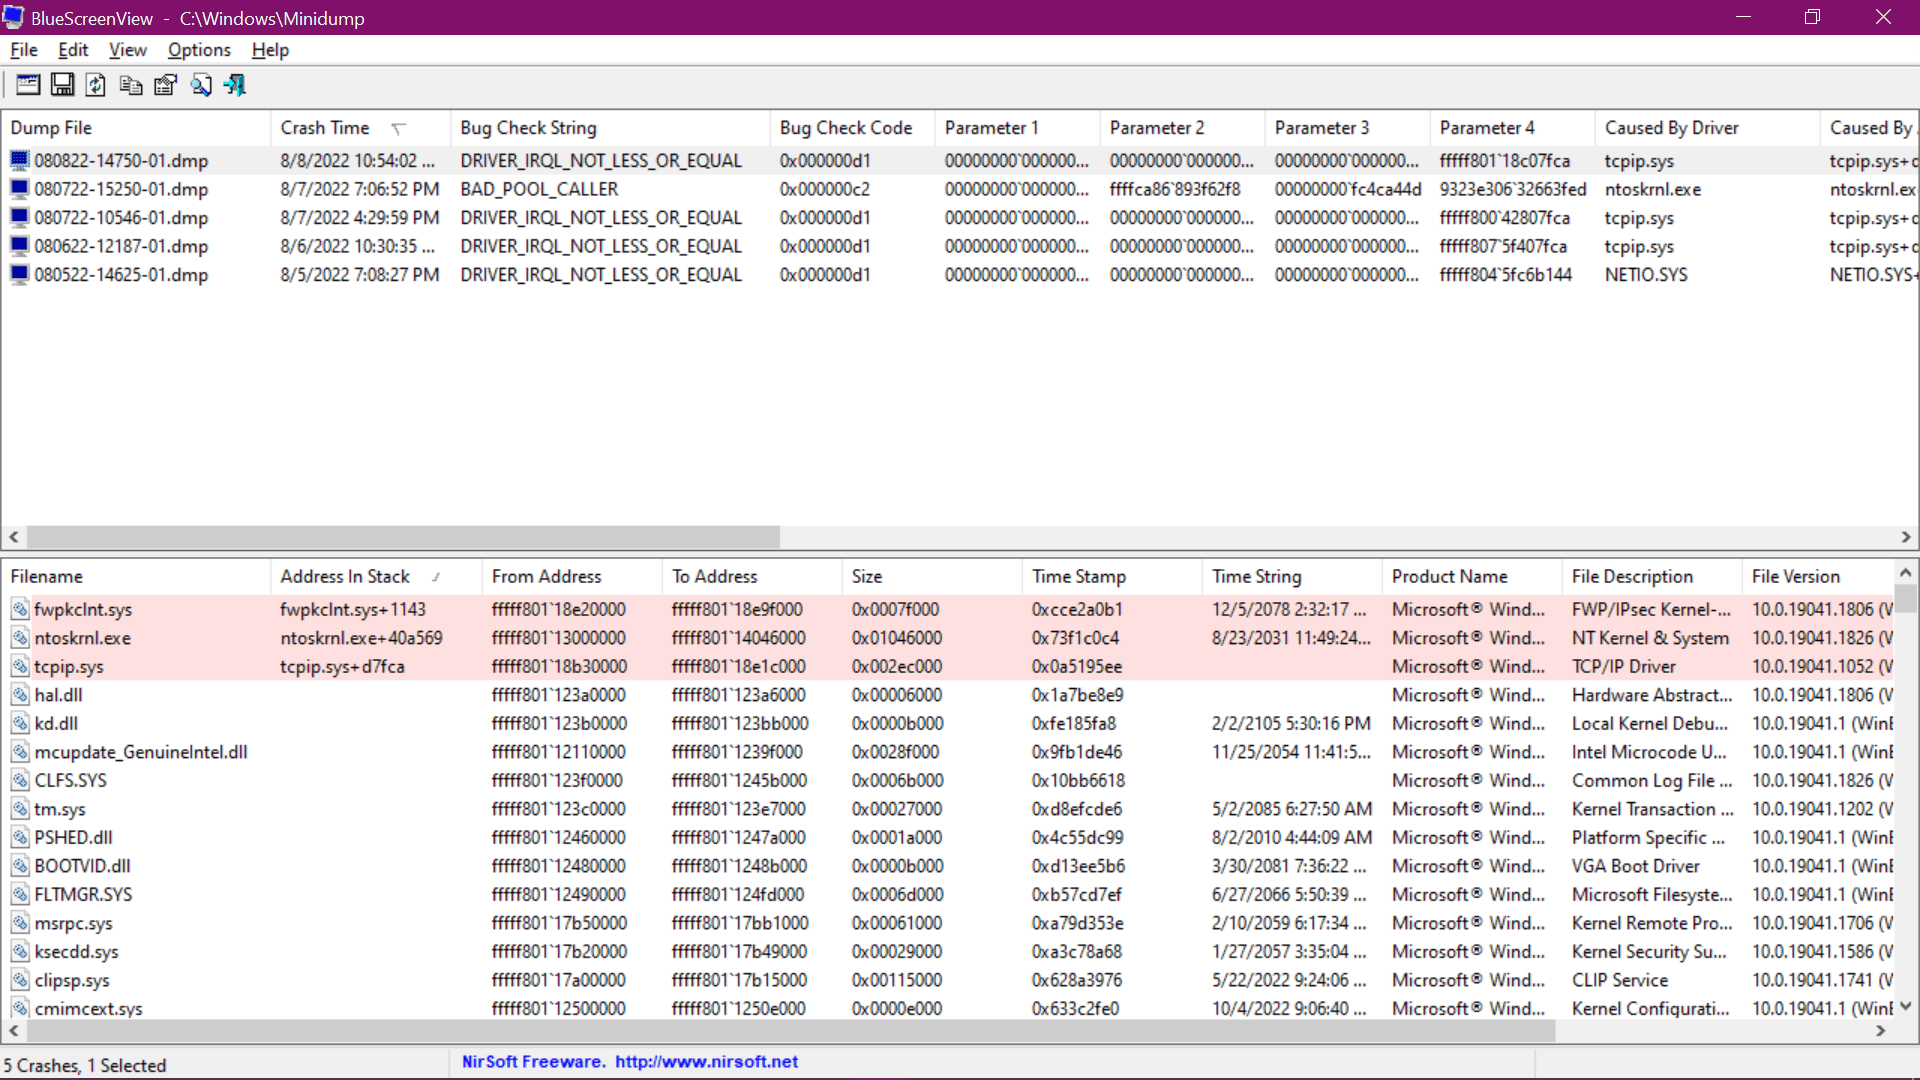The width and height of the screenshot is (1920, 1080).
Task: Sort drivers by Address In Stack header
Action: 345,577
